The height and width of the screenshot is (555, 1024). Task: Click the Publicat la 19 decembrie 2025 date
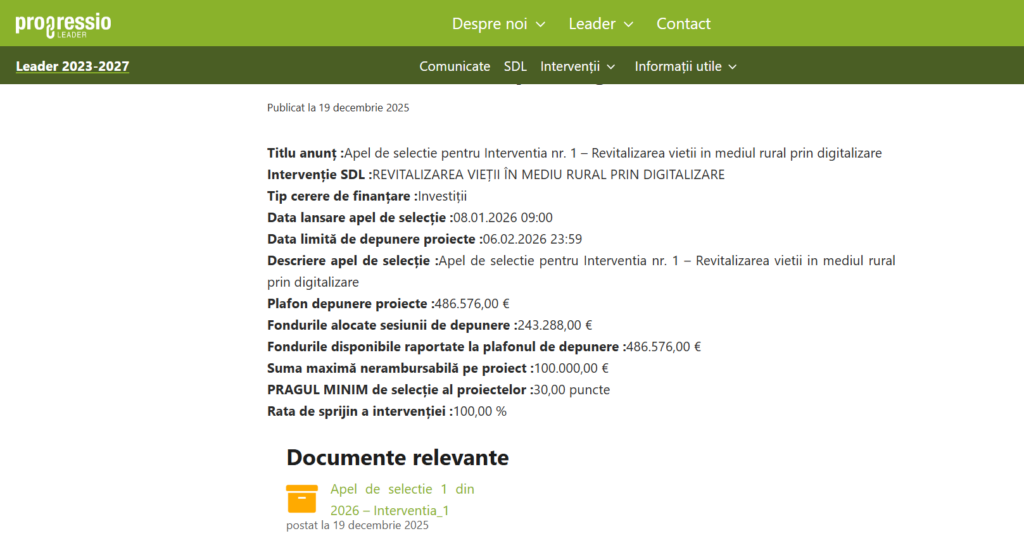pyautogui.click(x=338, y=107)
